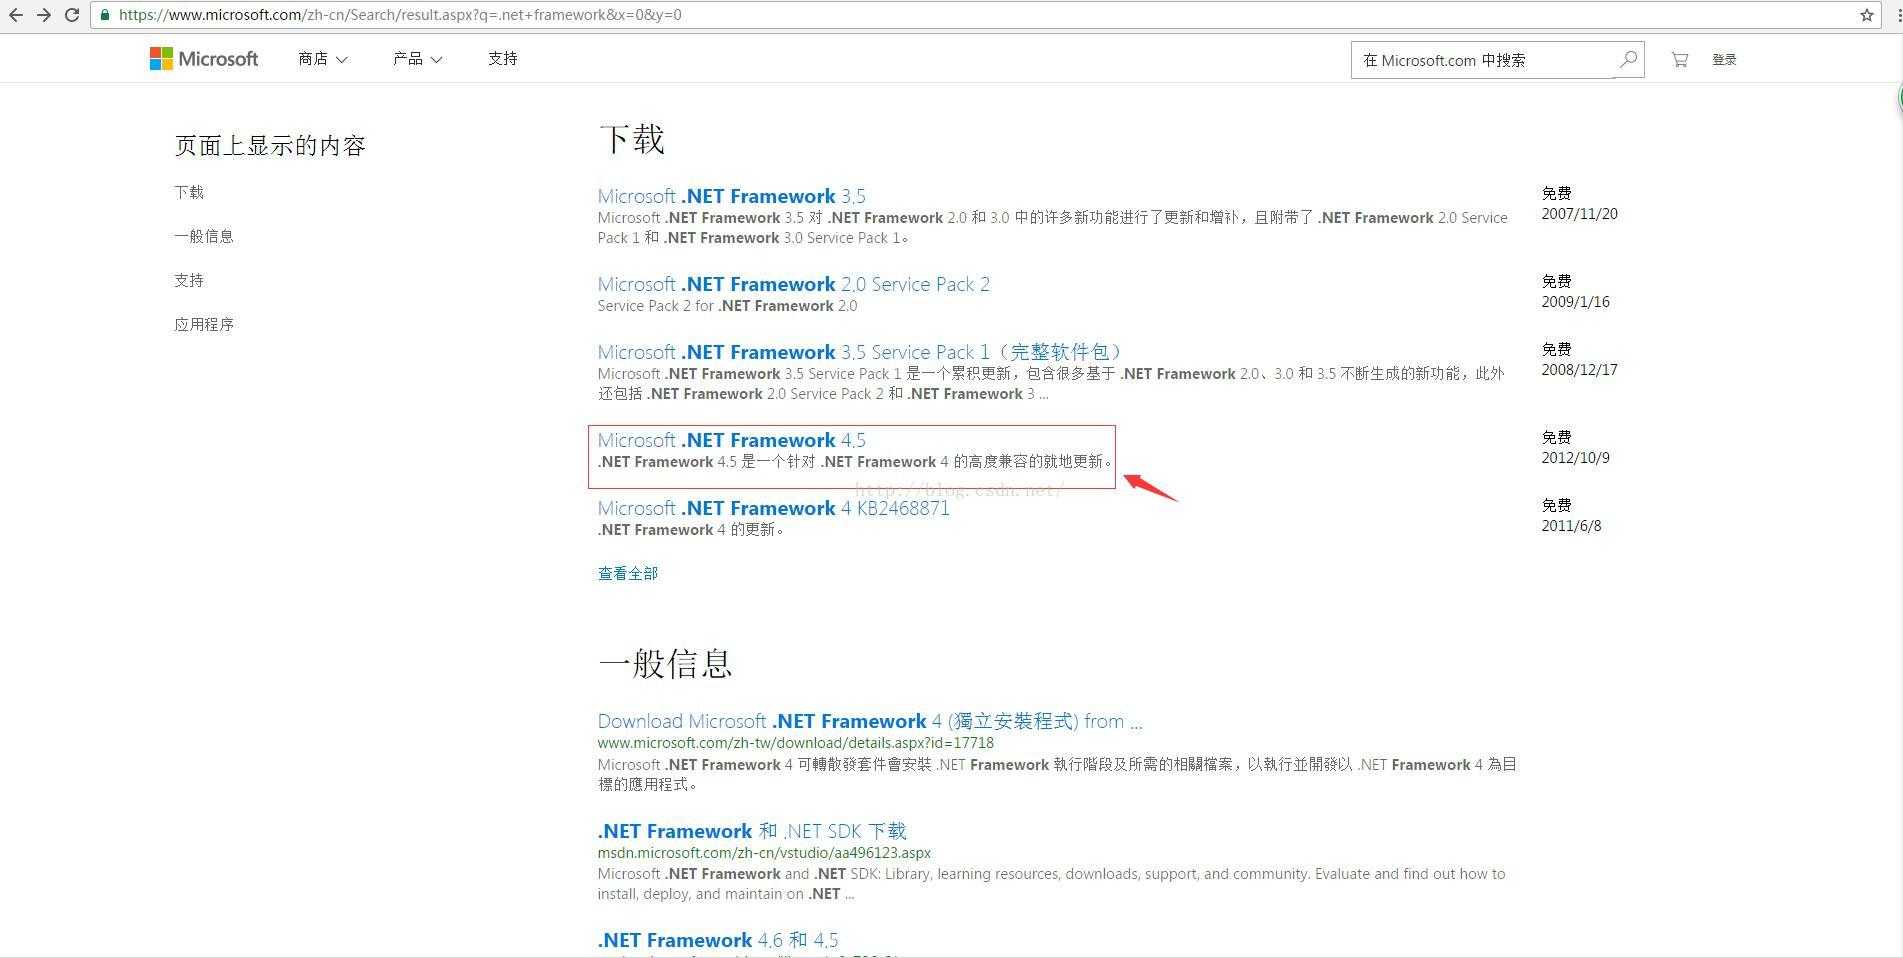Click the secure padlock icon in address bar
1903x958 pixels.
coord(105,15)
